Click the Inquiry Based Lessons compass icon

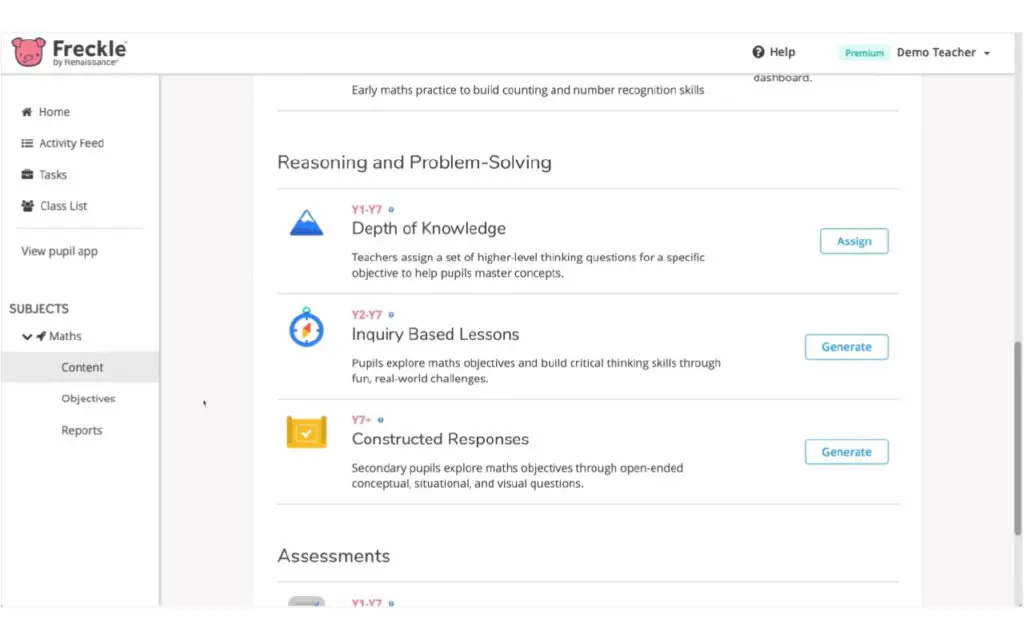pyautogui.click(x=306, y=328)
